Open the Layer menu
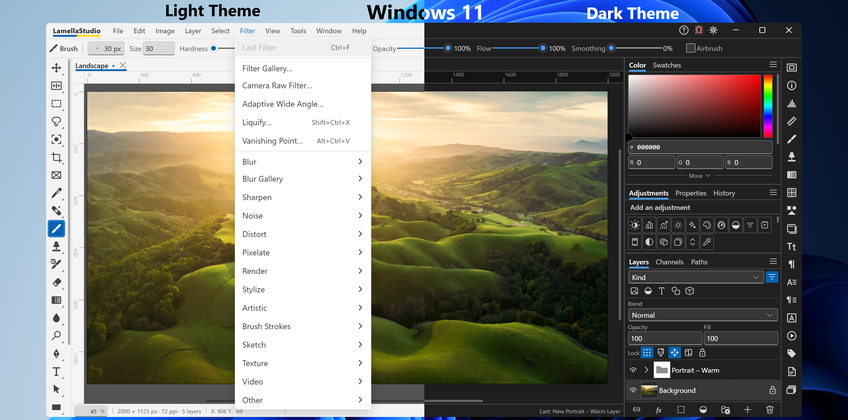The height and width of the screenshot is (420, 848). click(x=193, y=31)
